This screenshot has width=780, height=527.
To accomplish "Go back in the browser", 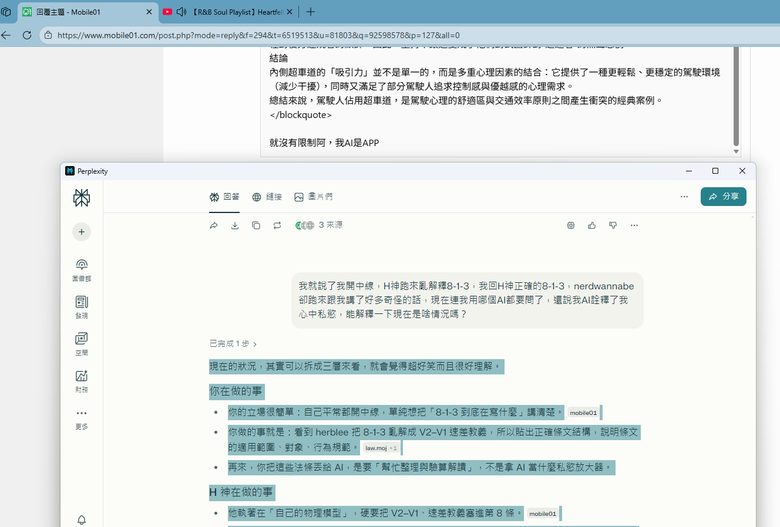I will pos(6,35).
